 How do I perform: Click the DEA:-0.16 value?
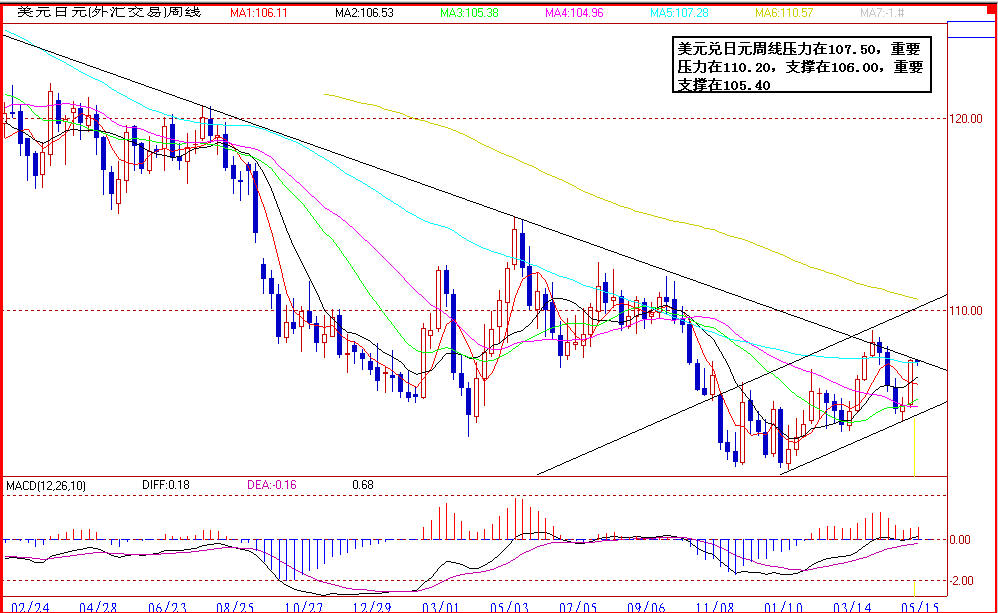(x=272, y=485)
